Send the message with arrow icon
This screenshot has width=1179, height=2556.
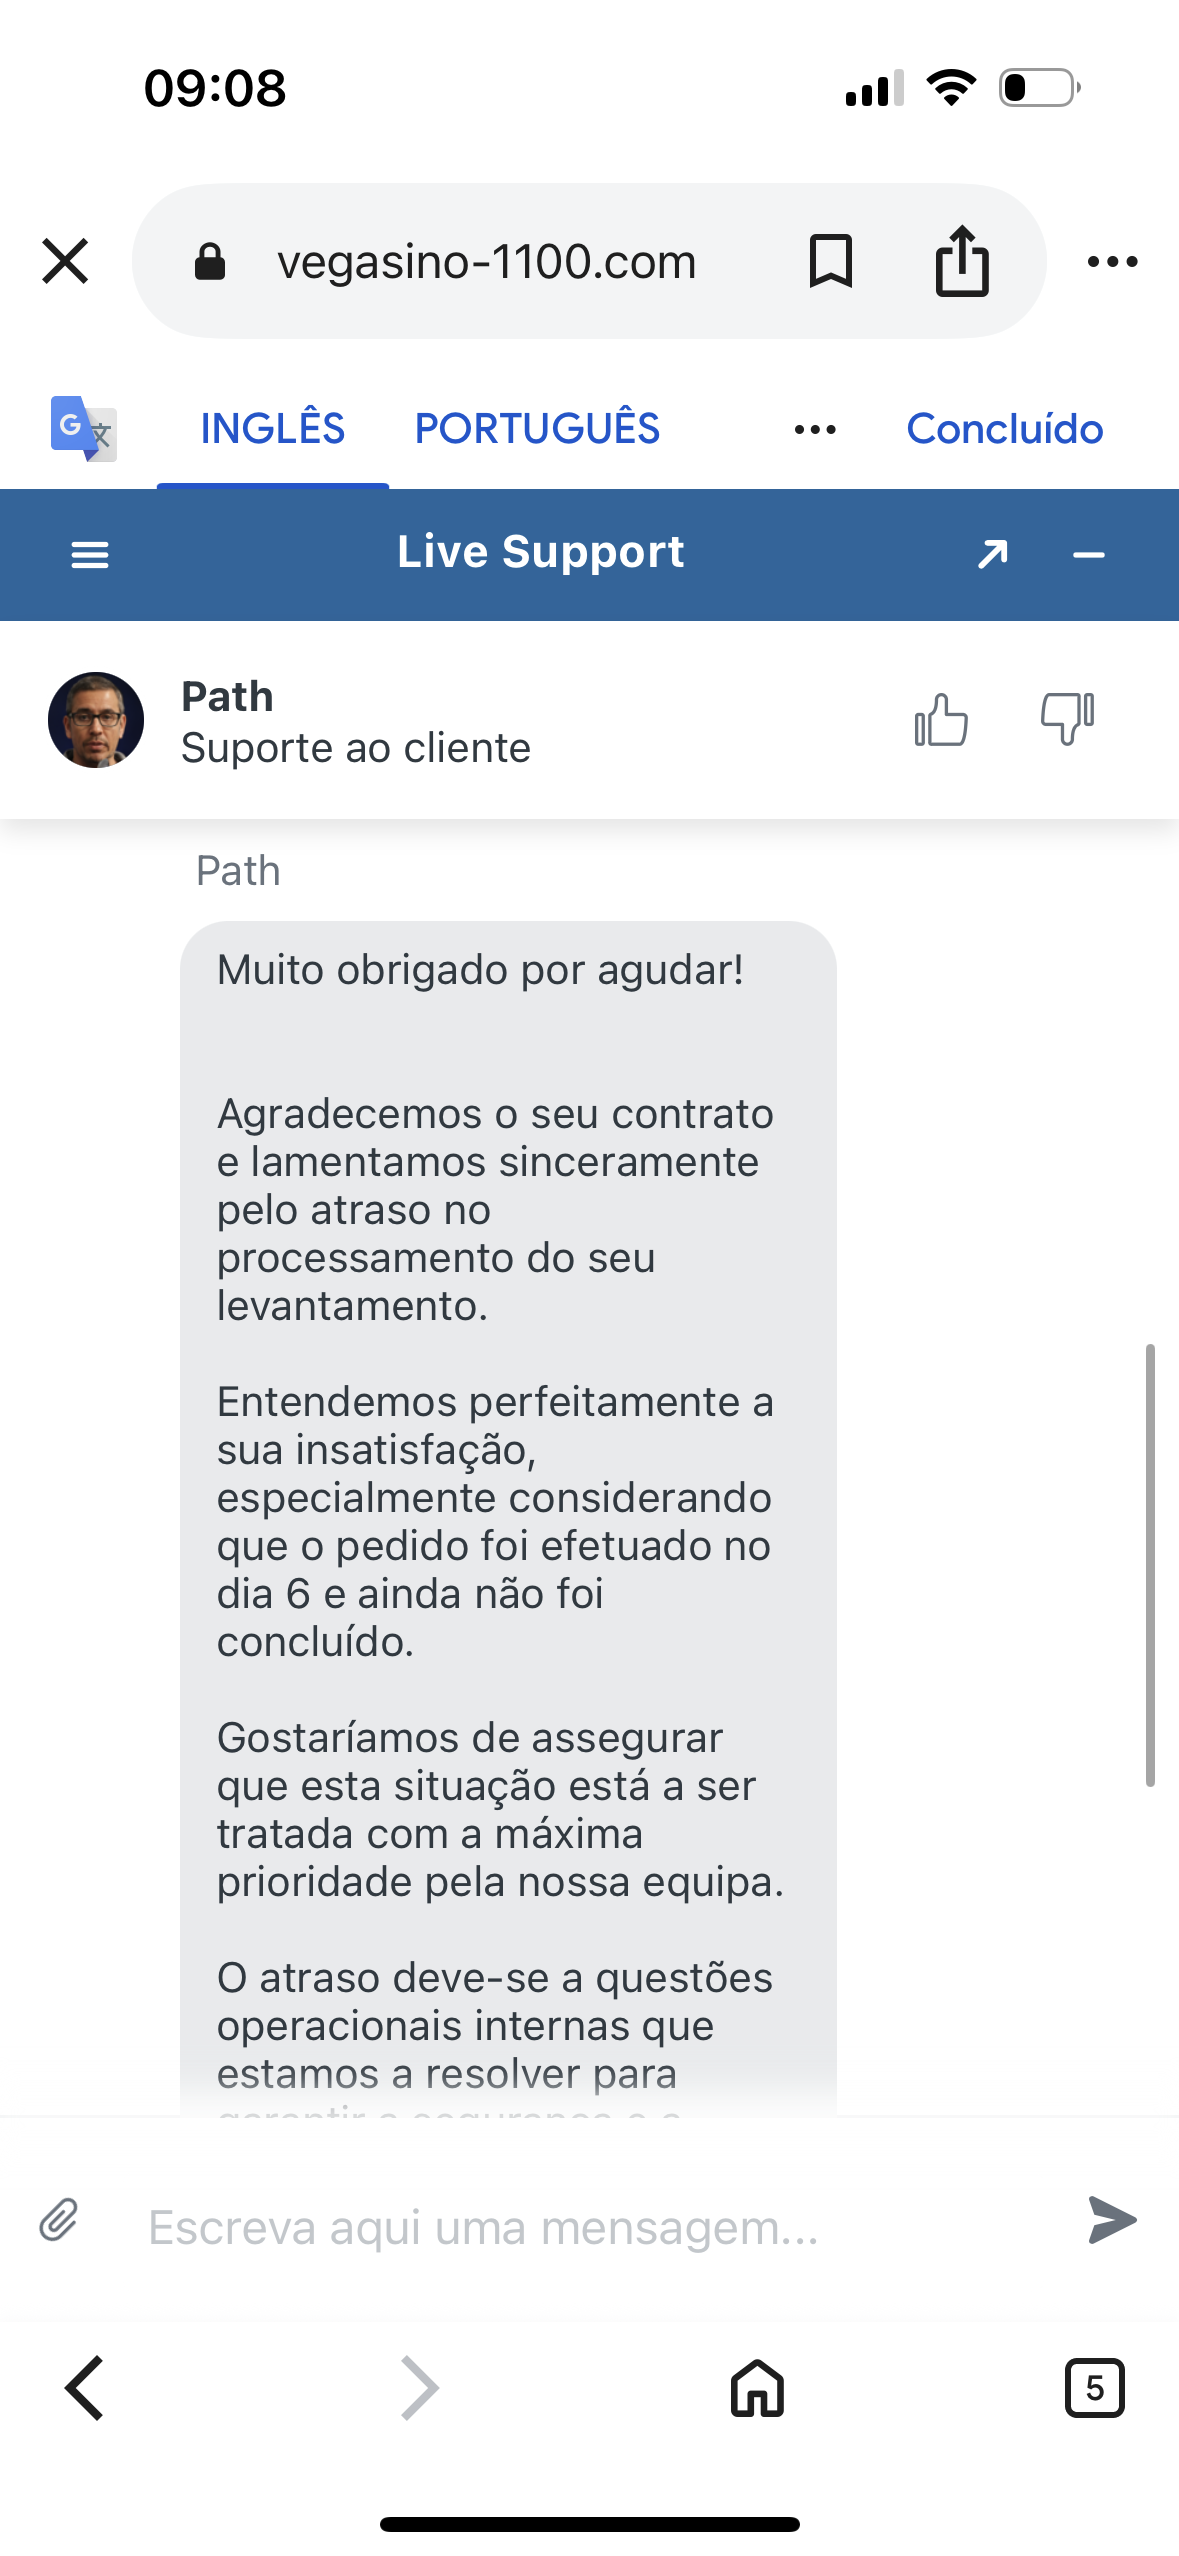click(x=1112, y=2221)
